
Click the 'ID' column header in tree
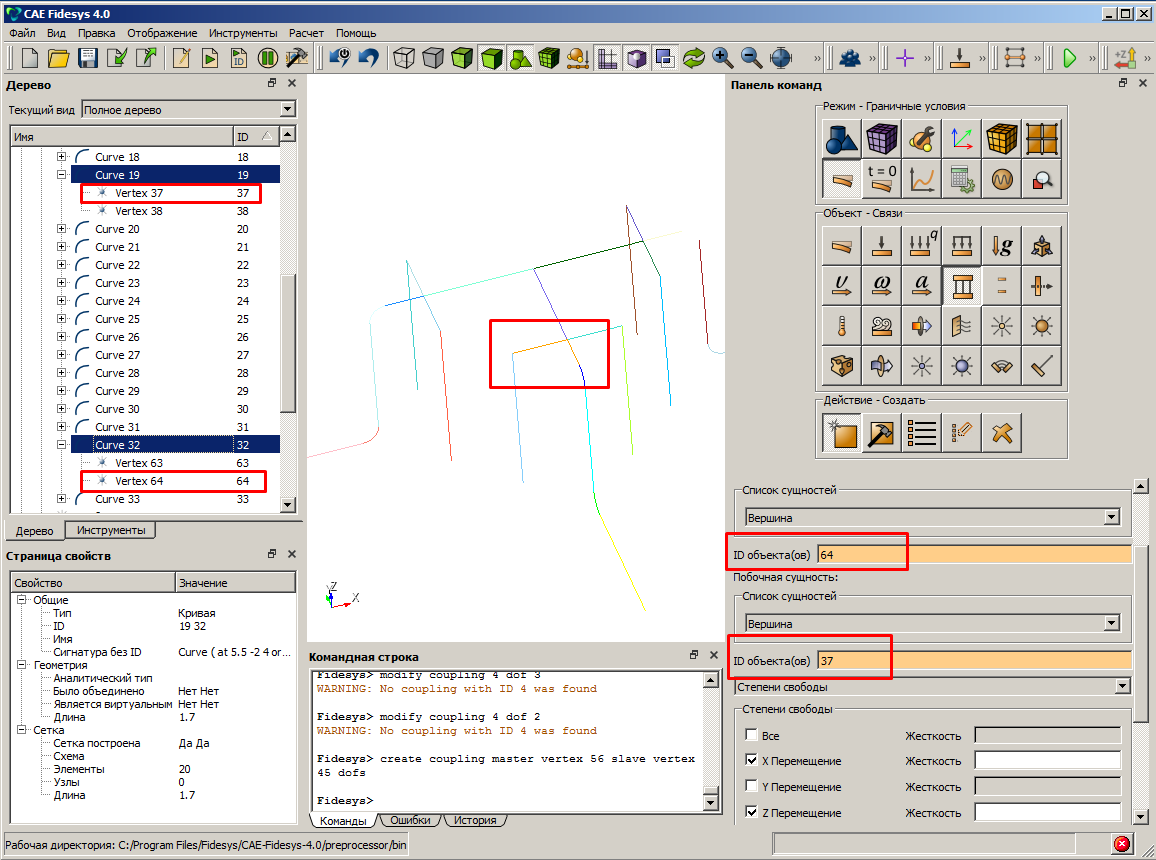256,136
